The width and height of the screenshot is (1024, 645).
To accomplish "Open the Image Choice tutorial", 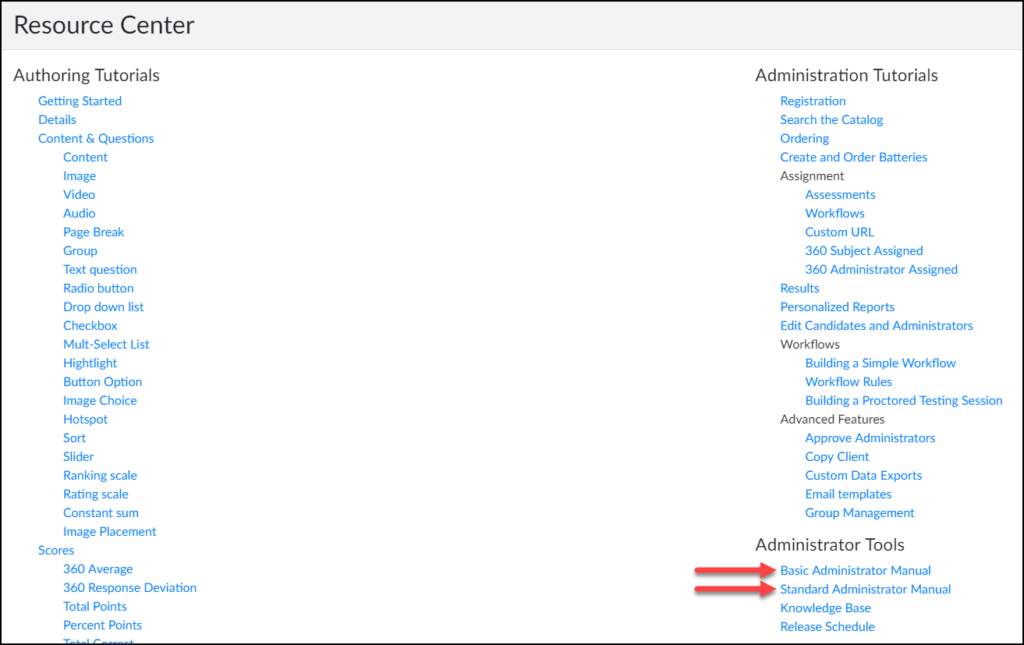I will pos(100,401).
